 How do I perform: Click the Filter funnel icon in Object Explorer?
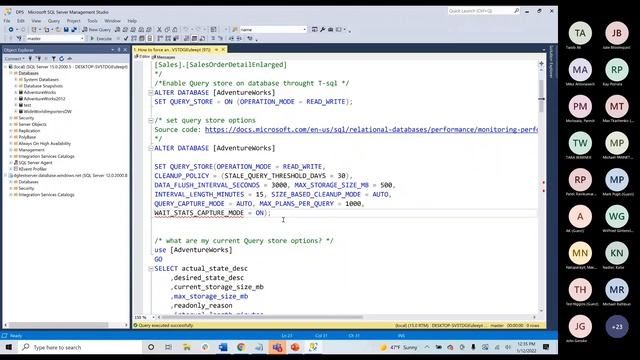(53, 59)
